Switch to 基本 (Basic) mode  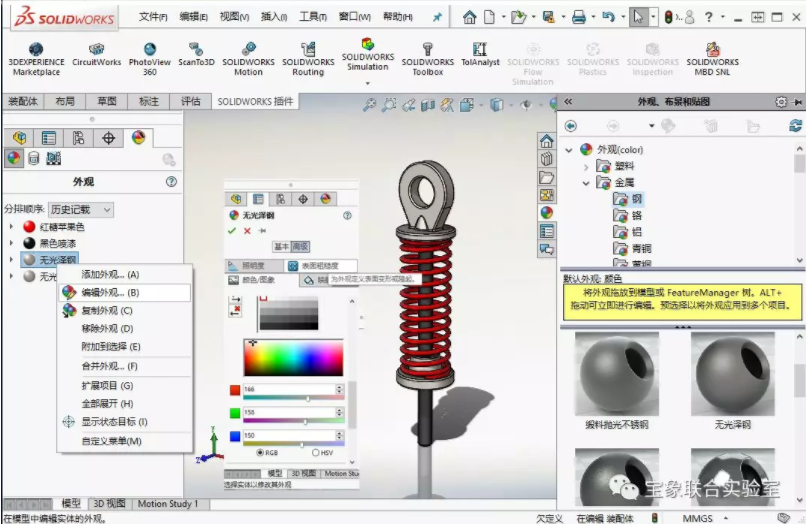[x=281, y=246]
